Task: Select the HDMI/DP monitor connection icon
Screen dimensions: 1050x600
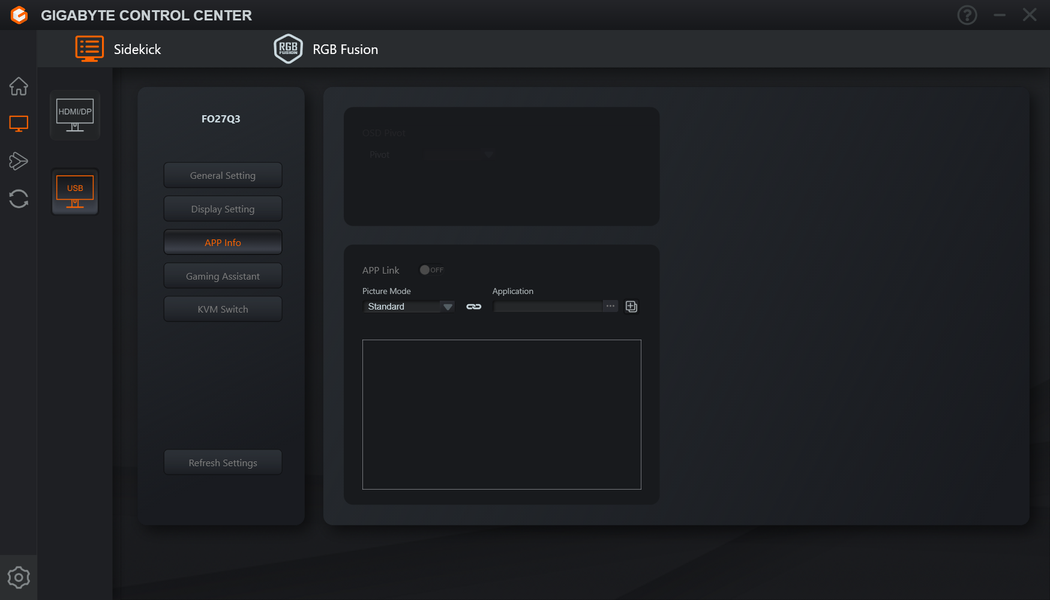Action: 75,115
